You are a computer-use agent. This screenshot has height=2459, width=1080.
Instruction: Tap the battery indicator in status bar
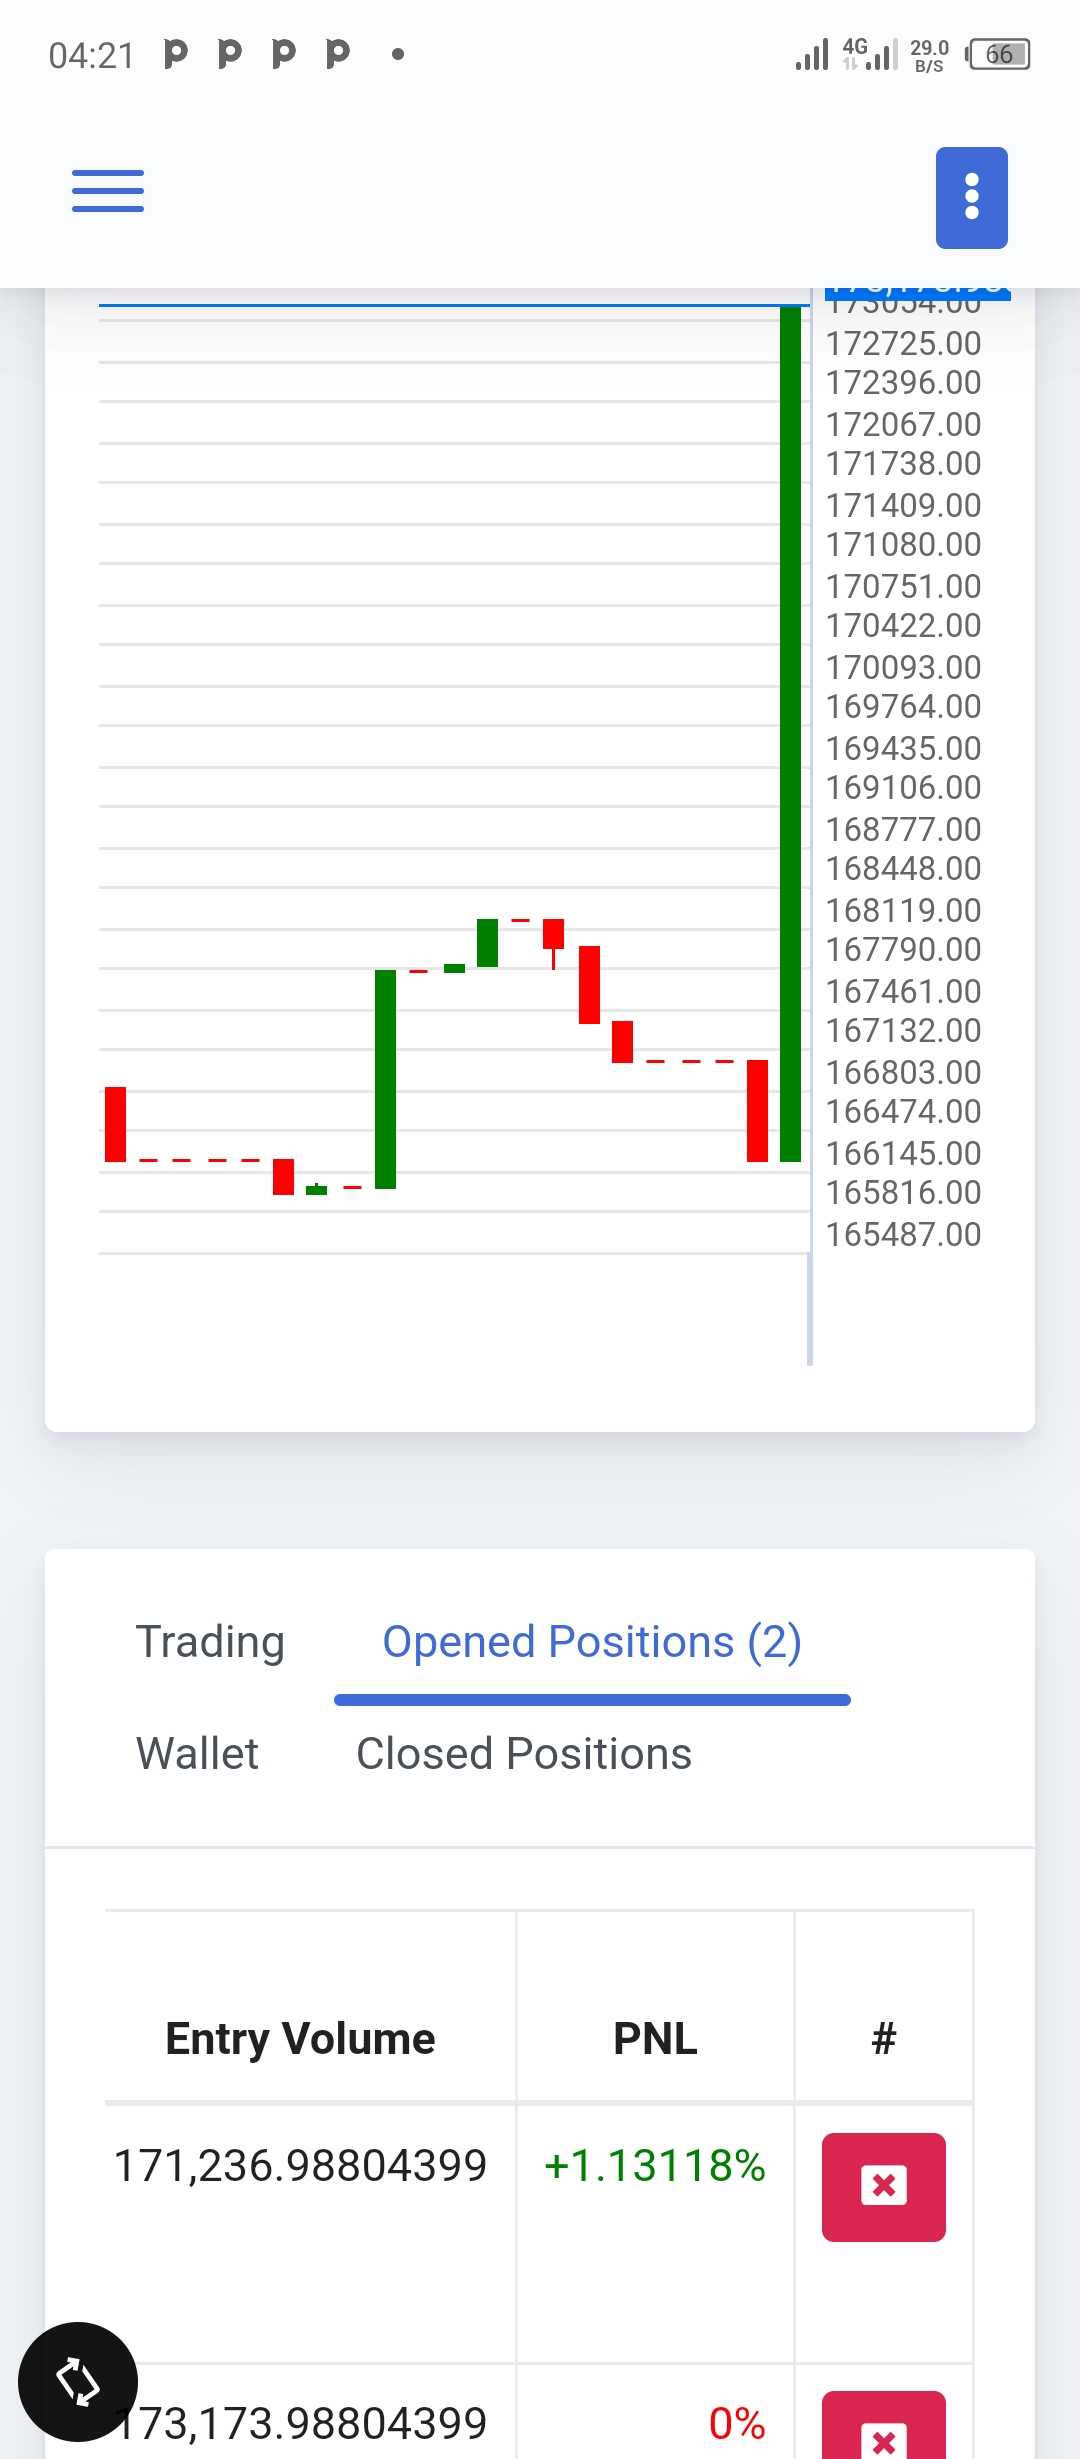pos(998,54)
